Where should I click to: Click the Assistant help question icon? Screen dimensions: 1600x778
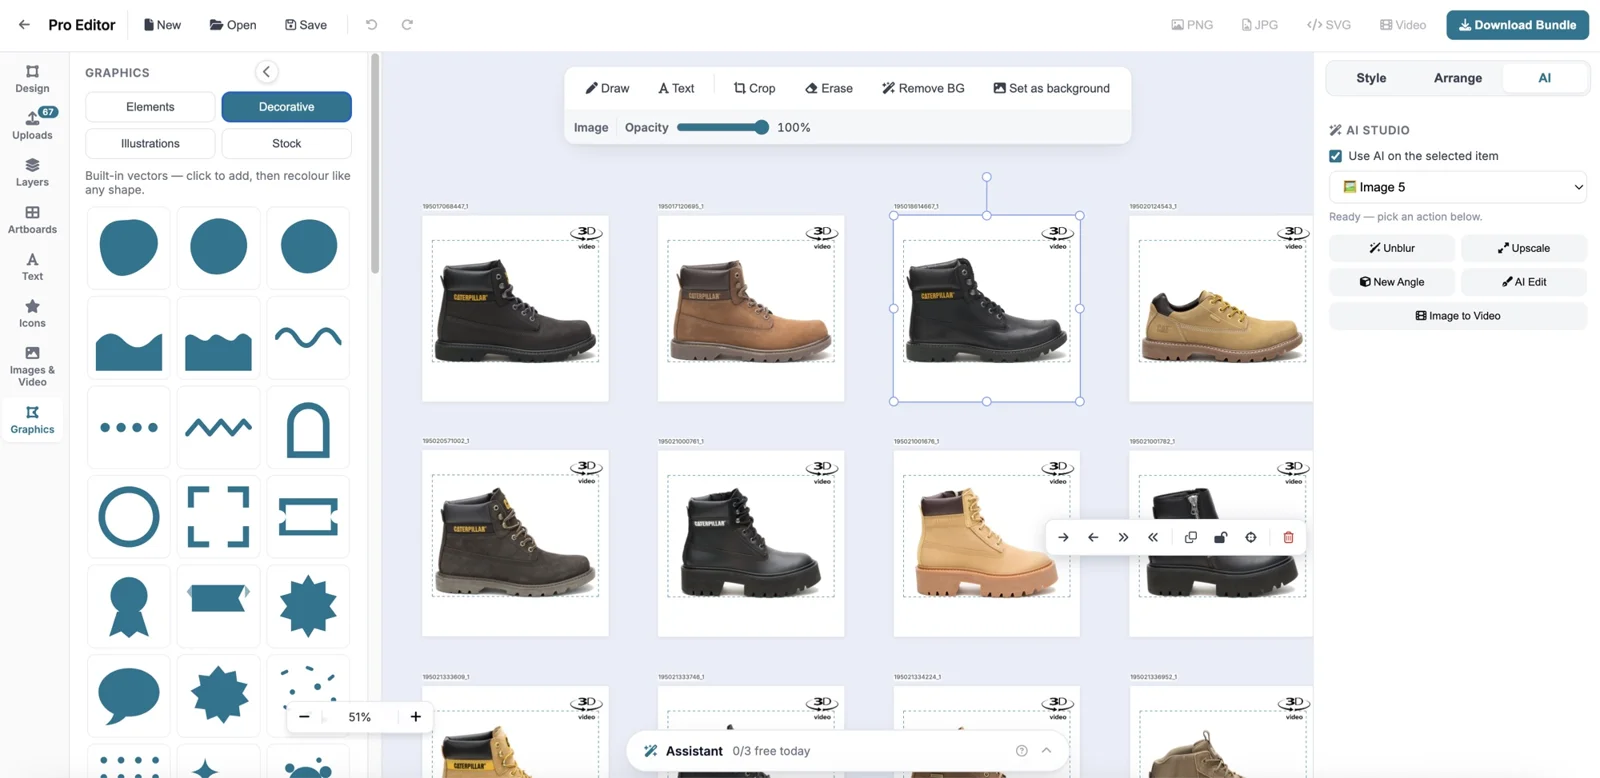[x=1021, y=751]
